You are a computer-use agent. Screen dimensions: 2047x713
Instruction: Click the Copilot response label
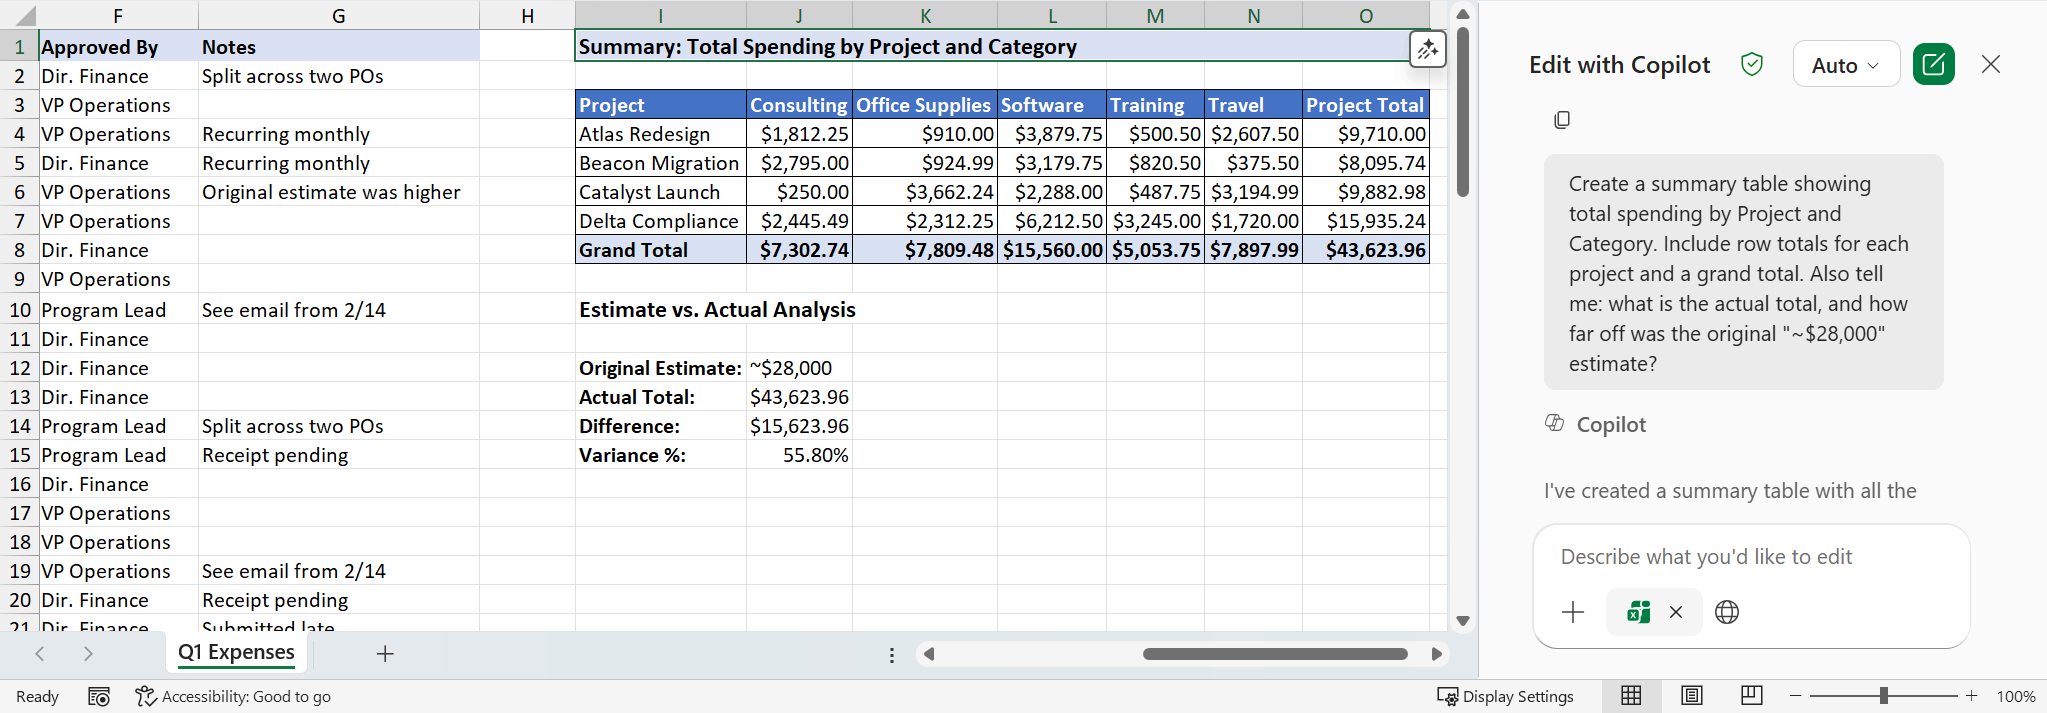point(1610,425)
